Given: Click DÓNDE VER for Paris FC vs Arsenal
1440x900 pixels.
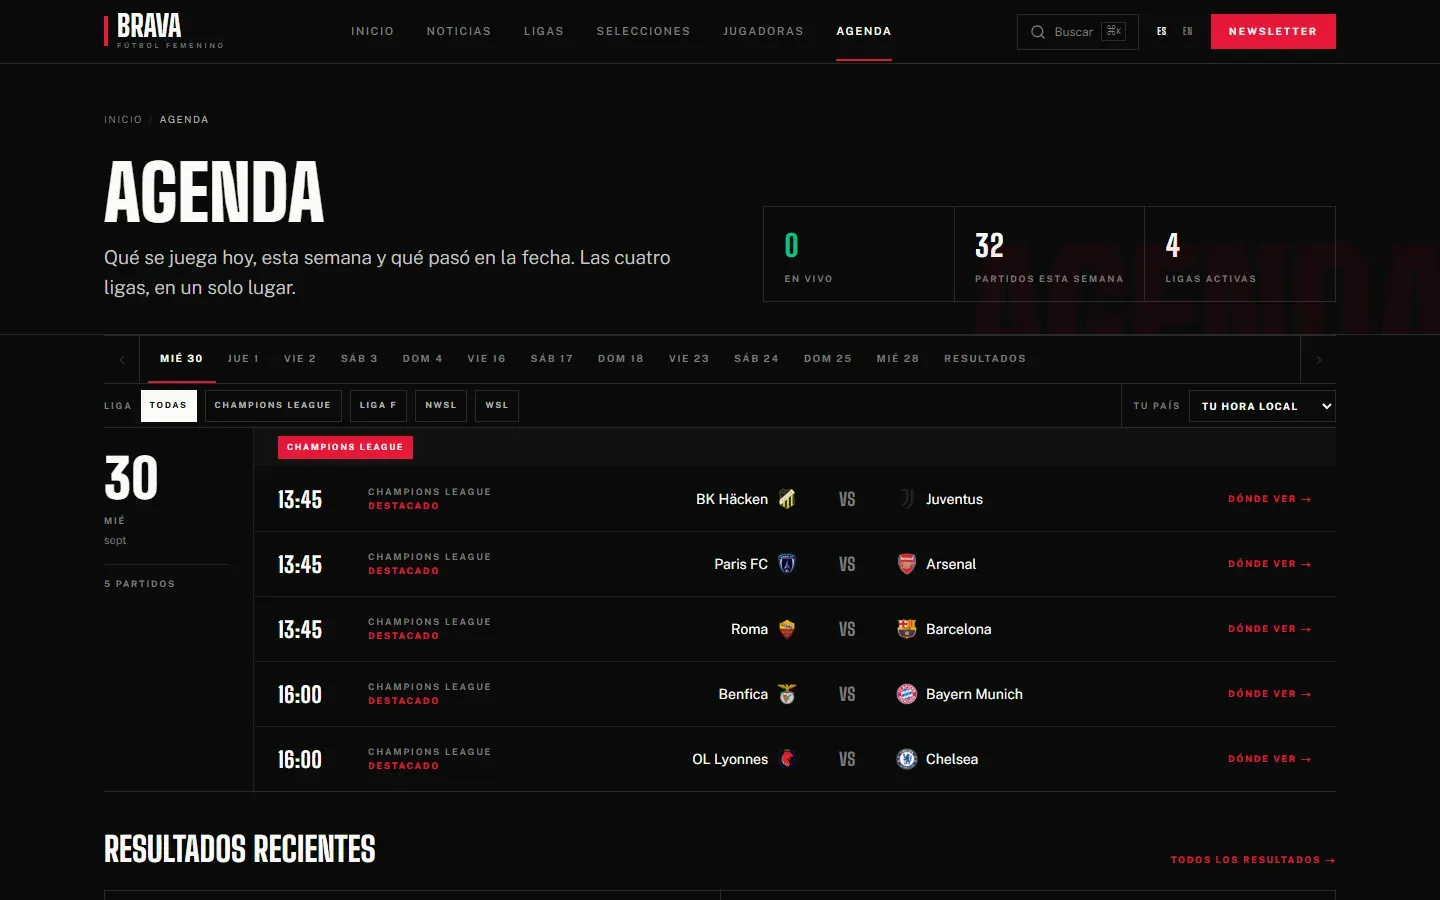Looking at the screenshot, I should click(1270, 564).
